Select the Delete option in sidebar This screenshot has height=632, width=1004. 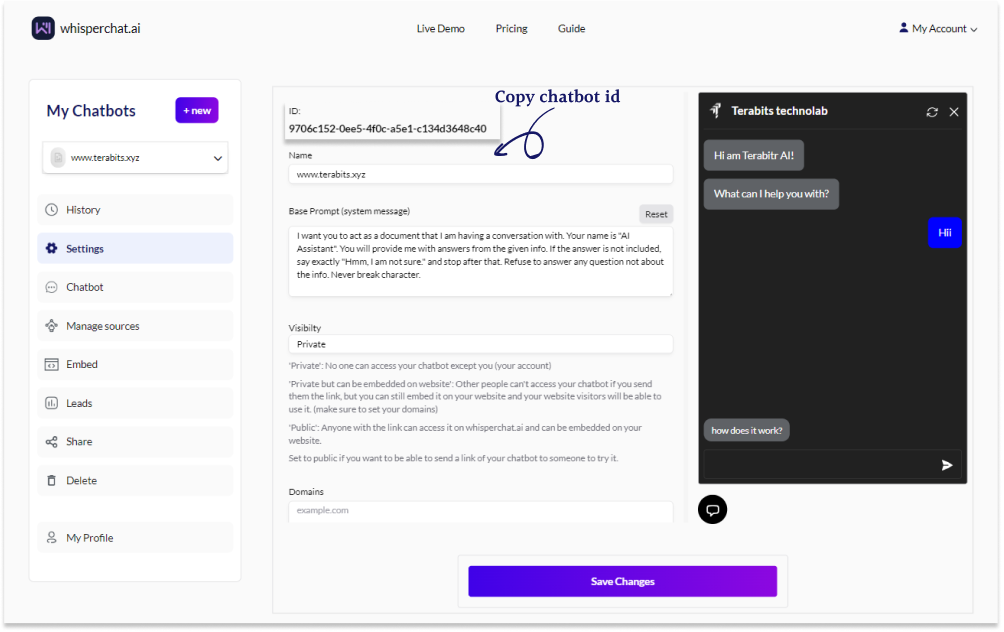[135, 480]
